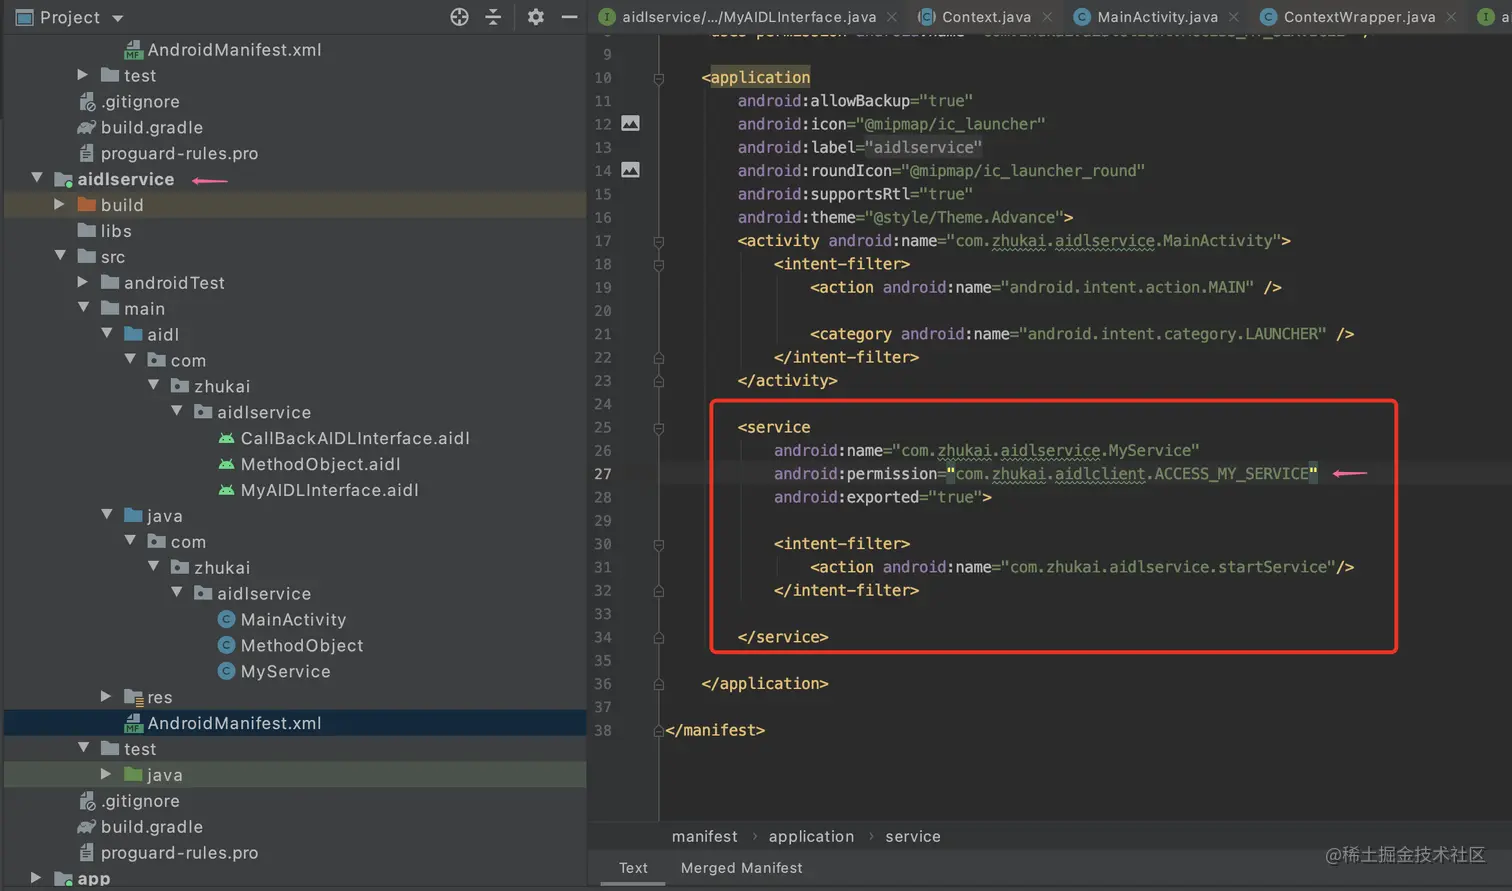Close the ContextWrapper.java tab

tap(1451, 17)
